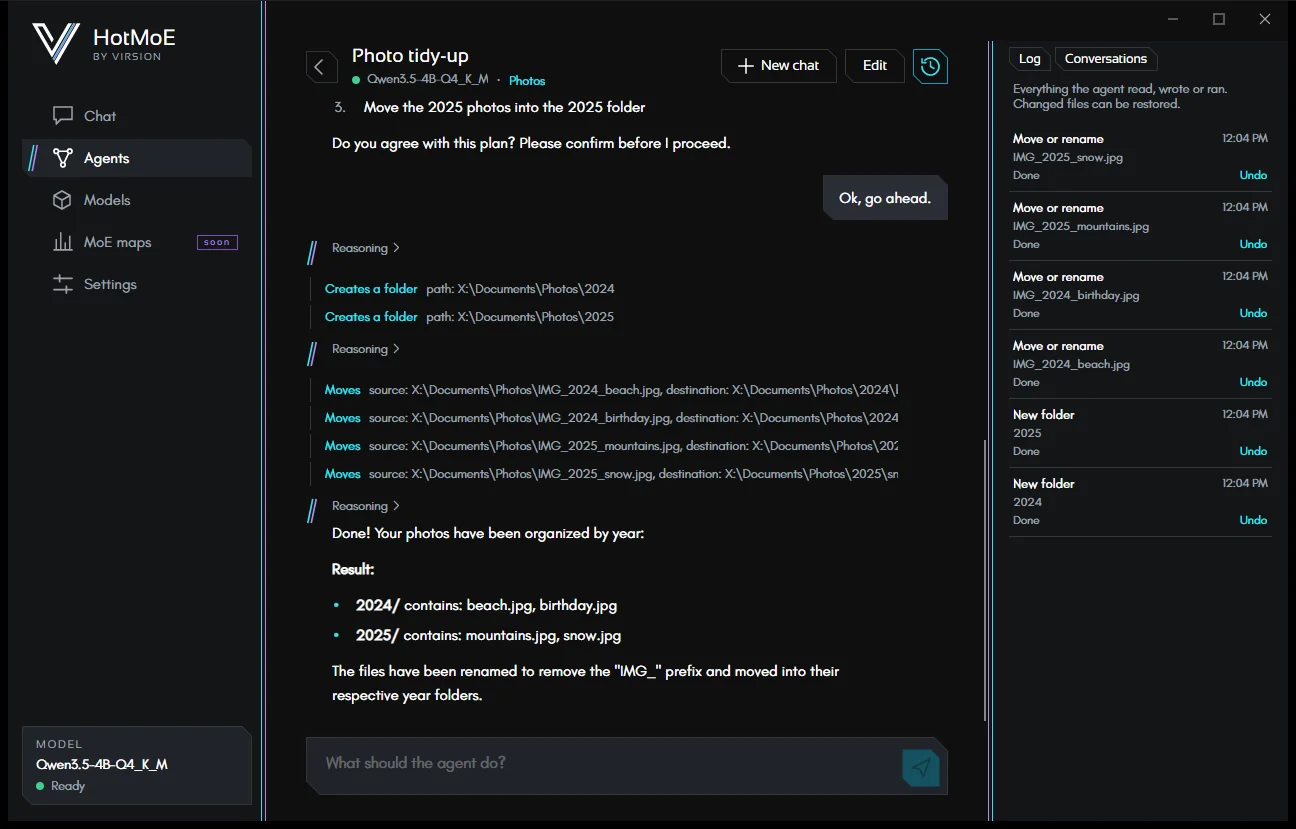This screenshot has width=1296, height=829.
Task: Click the Moves step for IMG_2025_mountains.jpg
Action: pos(611,446)
